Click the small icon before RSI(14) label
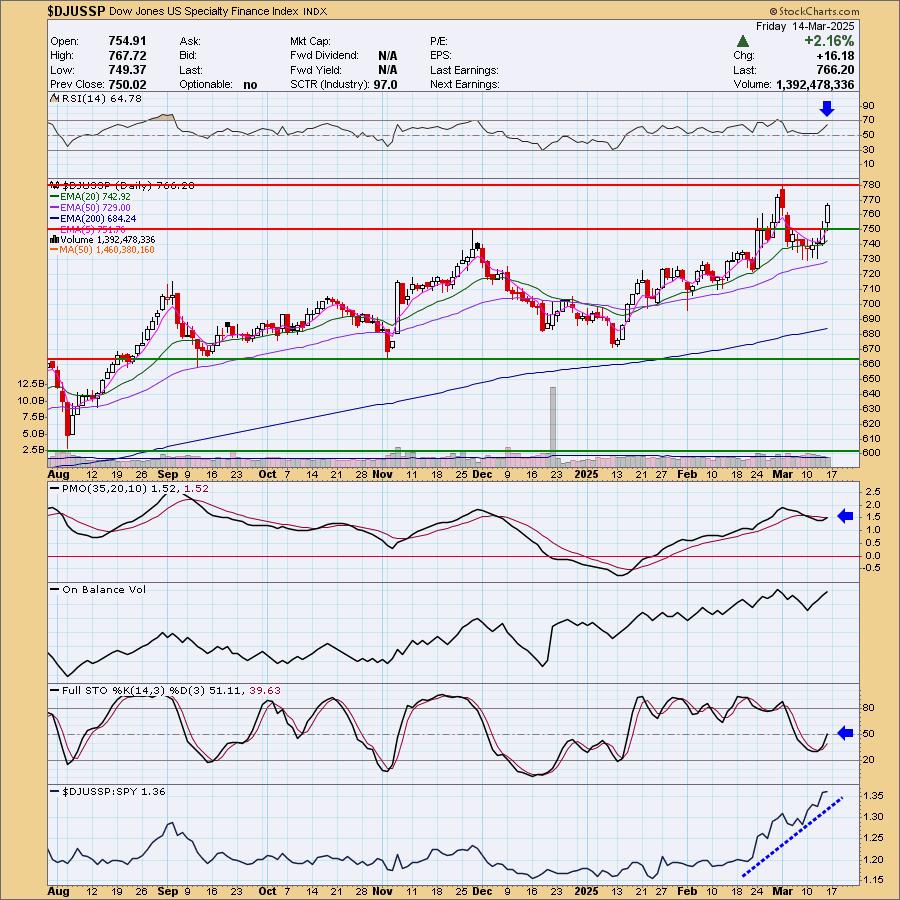 pyautogui.click(x=55, y=98)
